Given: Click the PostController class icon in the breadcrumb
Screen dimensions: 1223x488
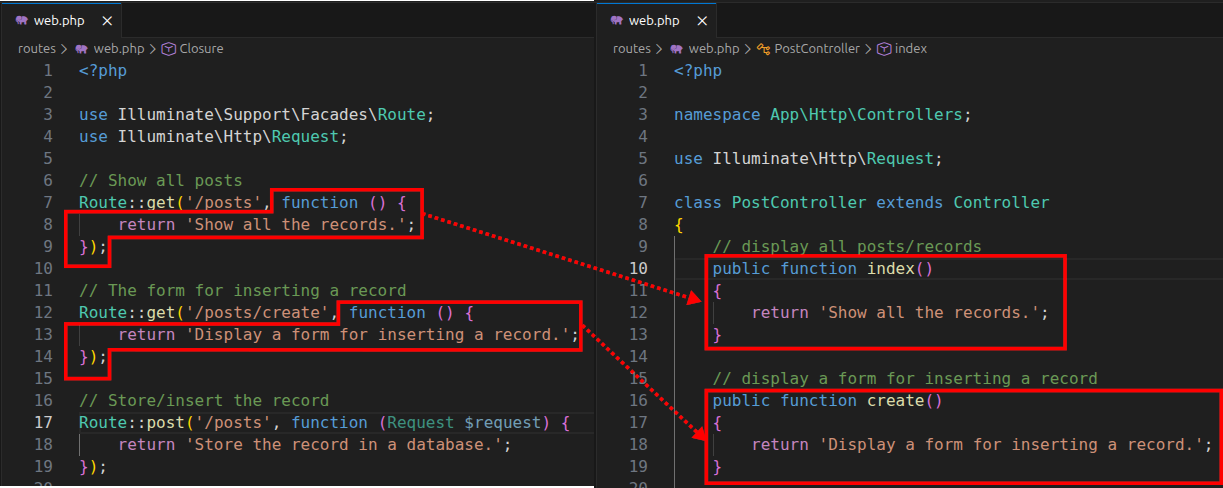Looking at the screenshot, I should click(763, 48).
